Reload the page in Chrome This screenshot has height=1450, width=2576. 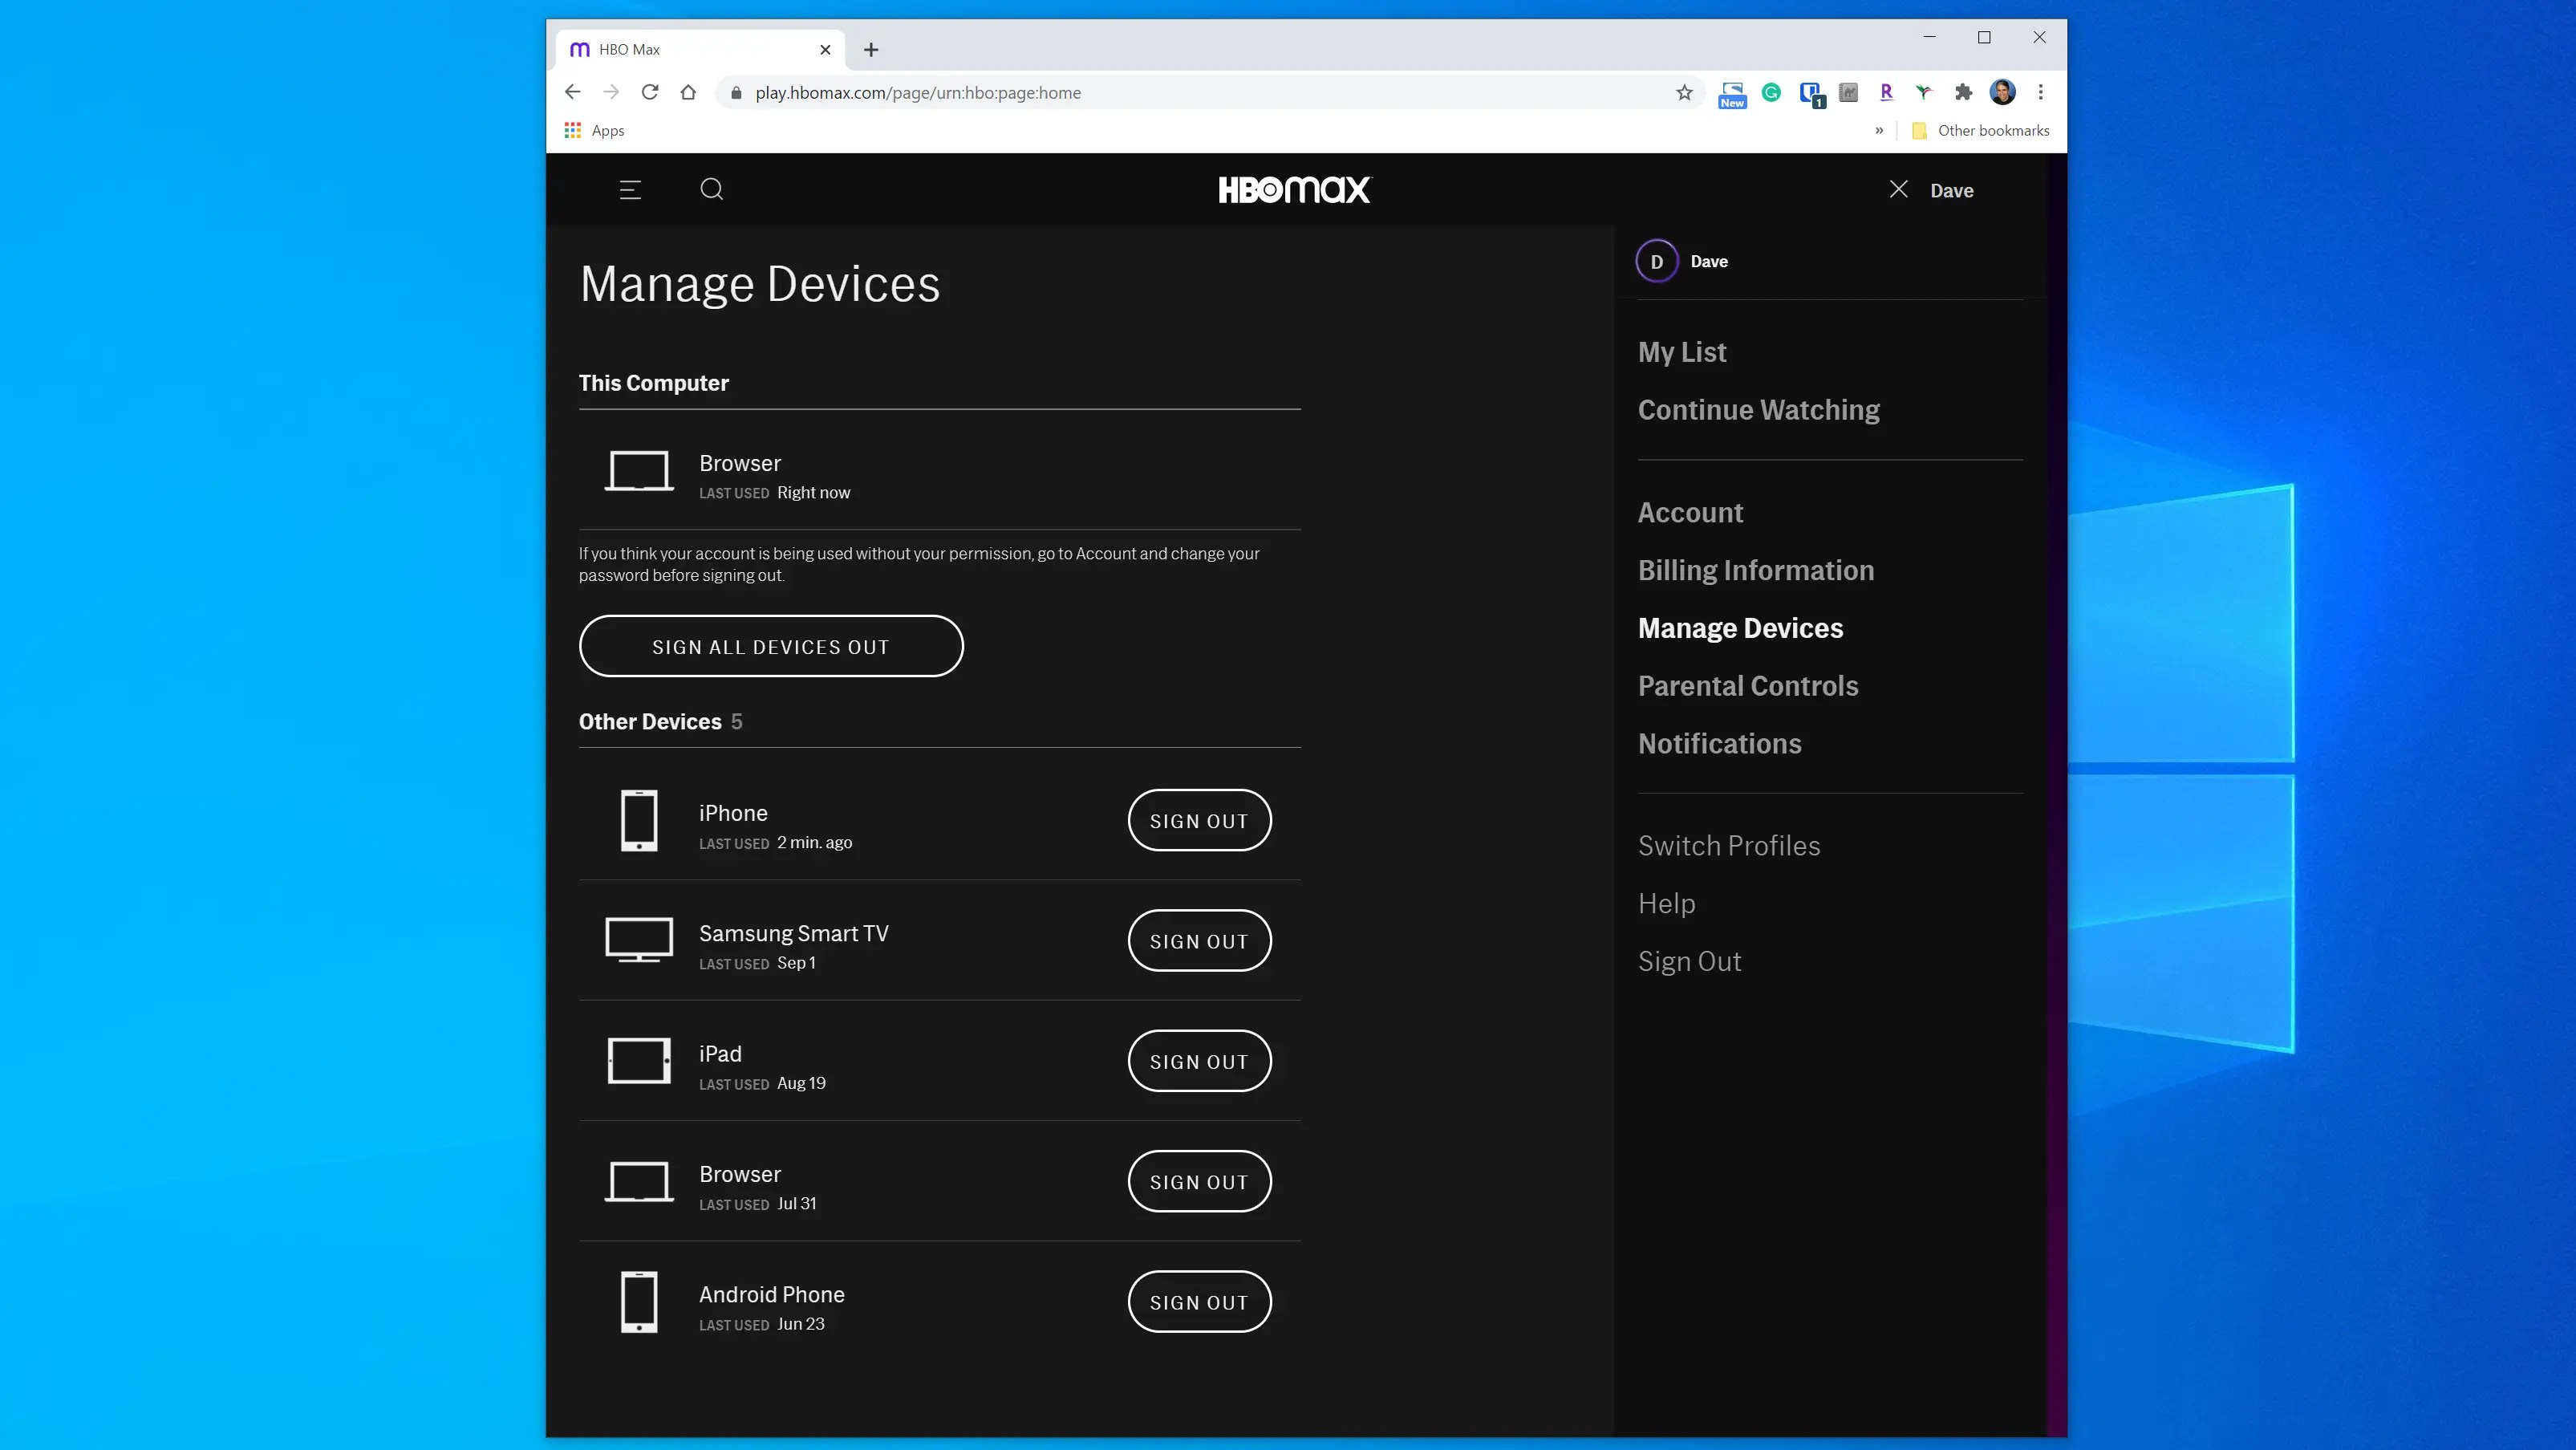pyautogui.click(x=650, y=92)
